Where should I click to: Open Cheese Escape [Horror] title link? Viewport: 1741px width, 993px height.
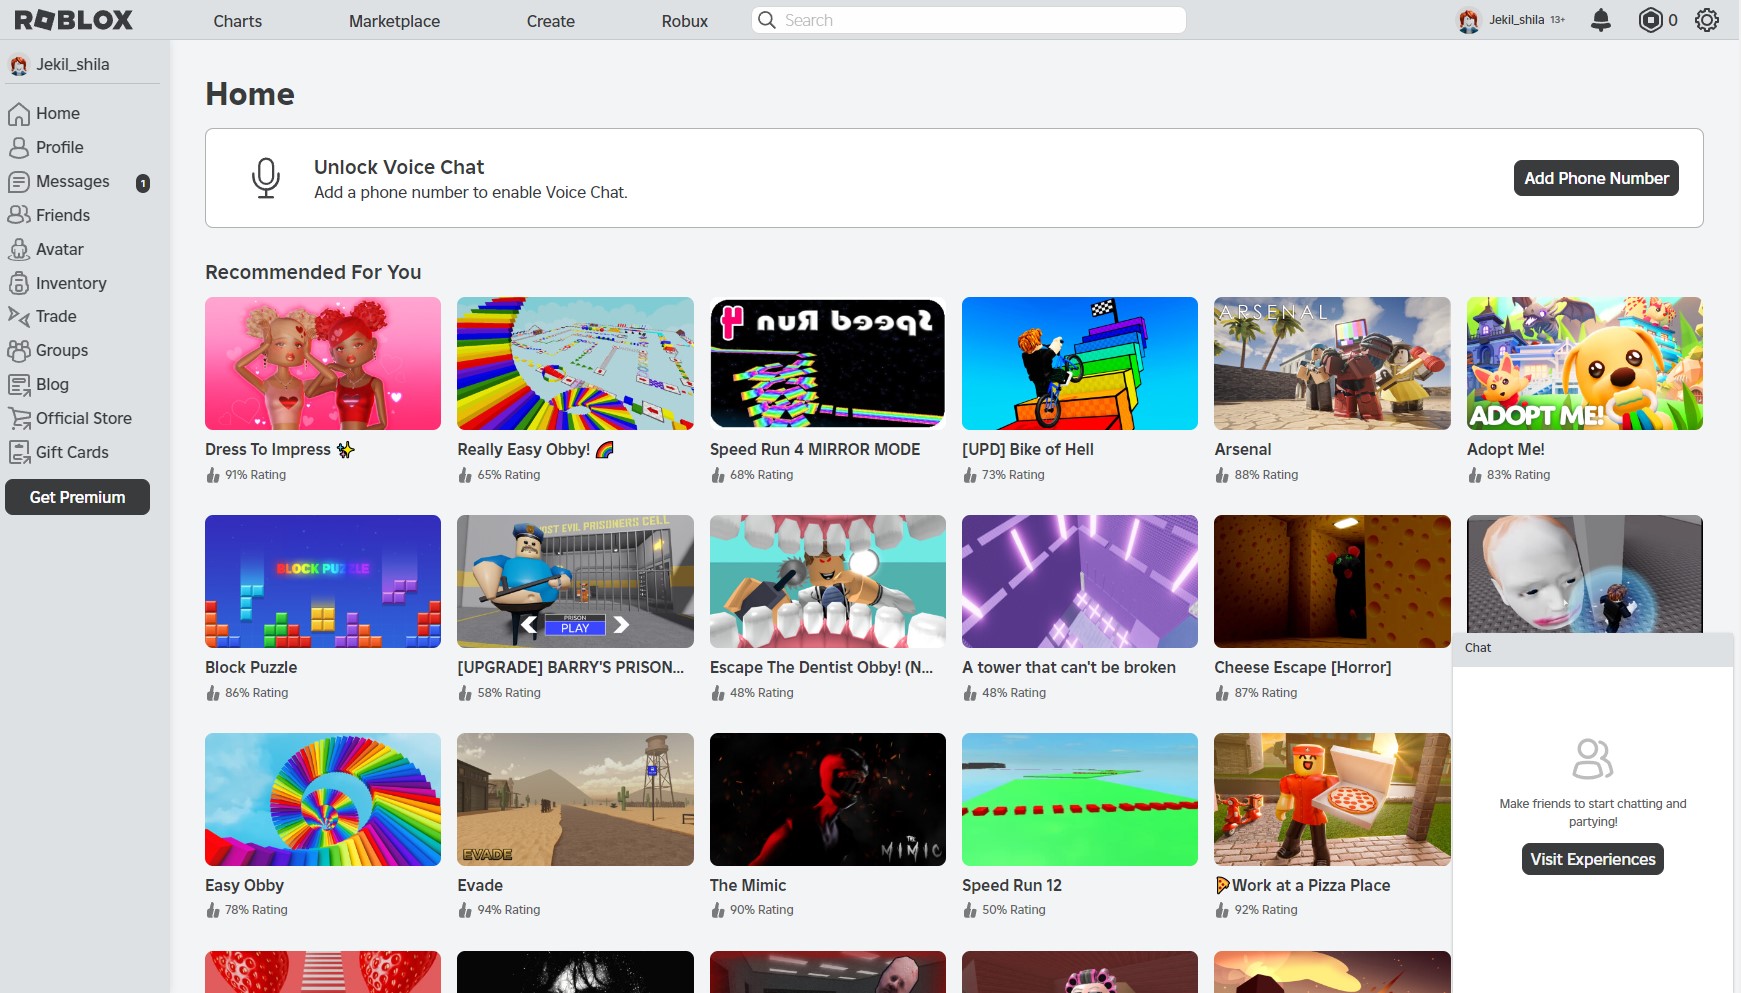click(x=1303, y=667)
